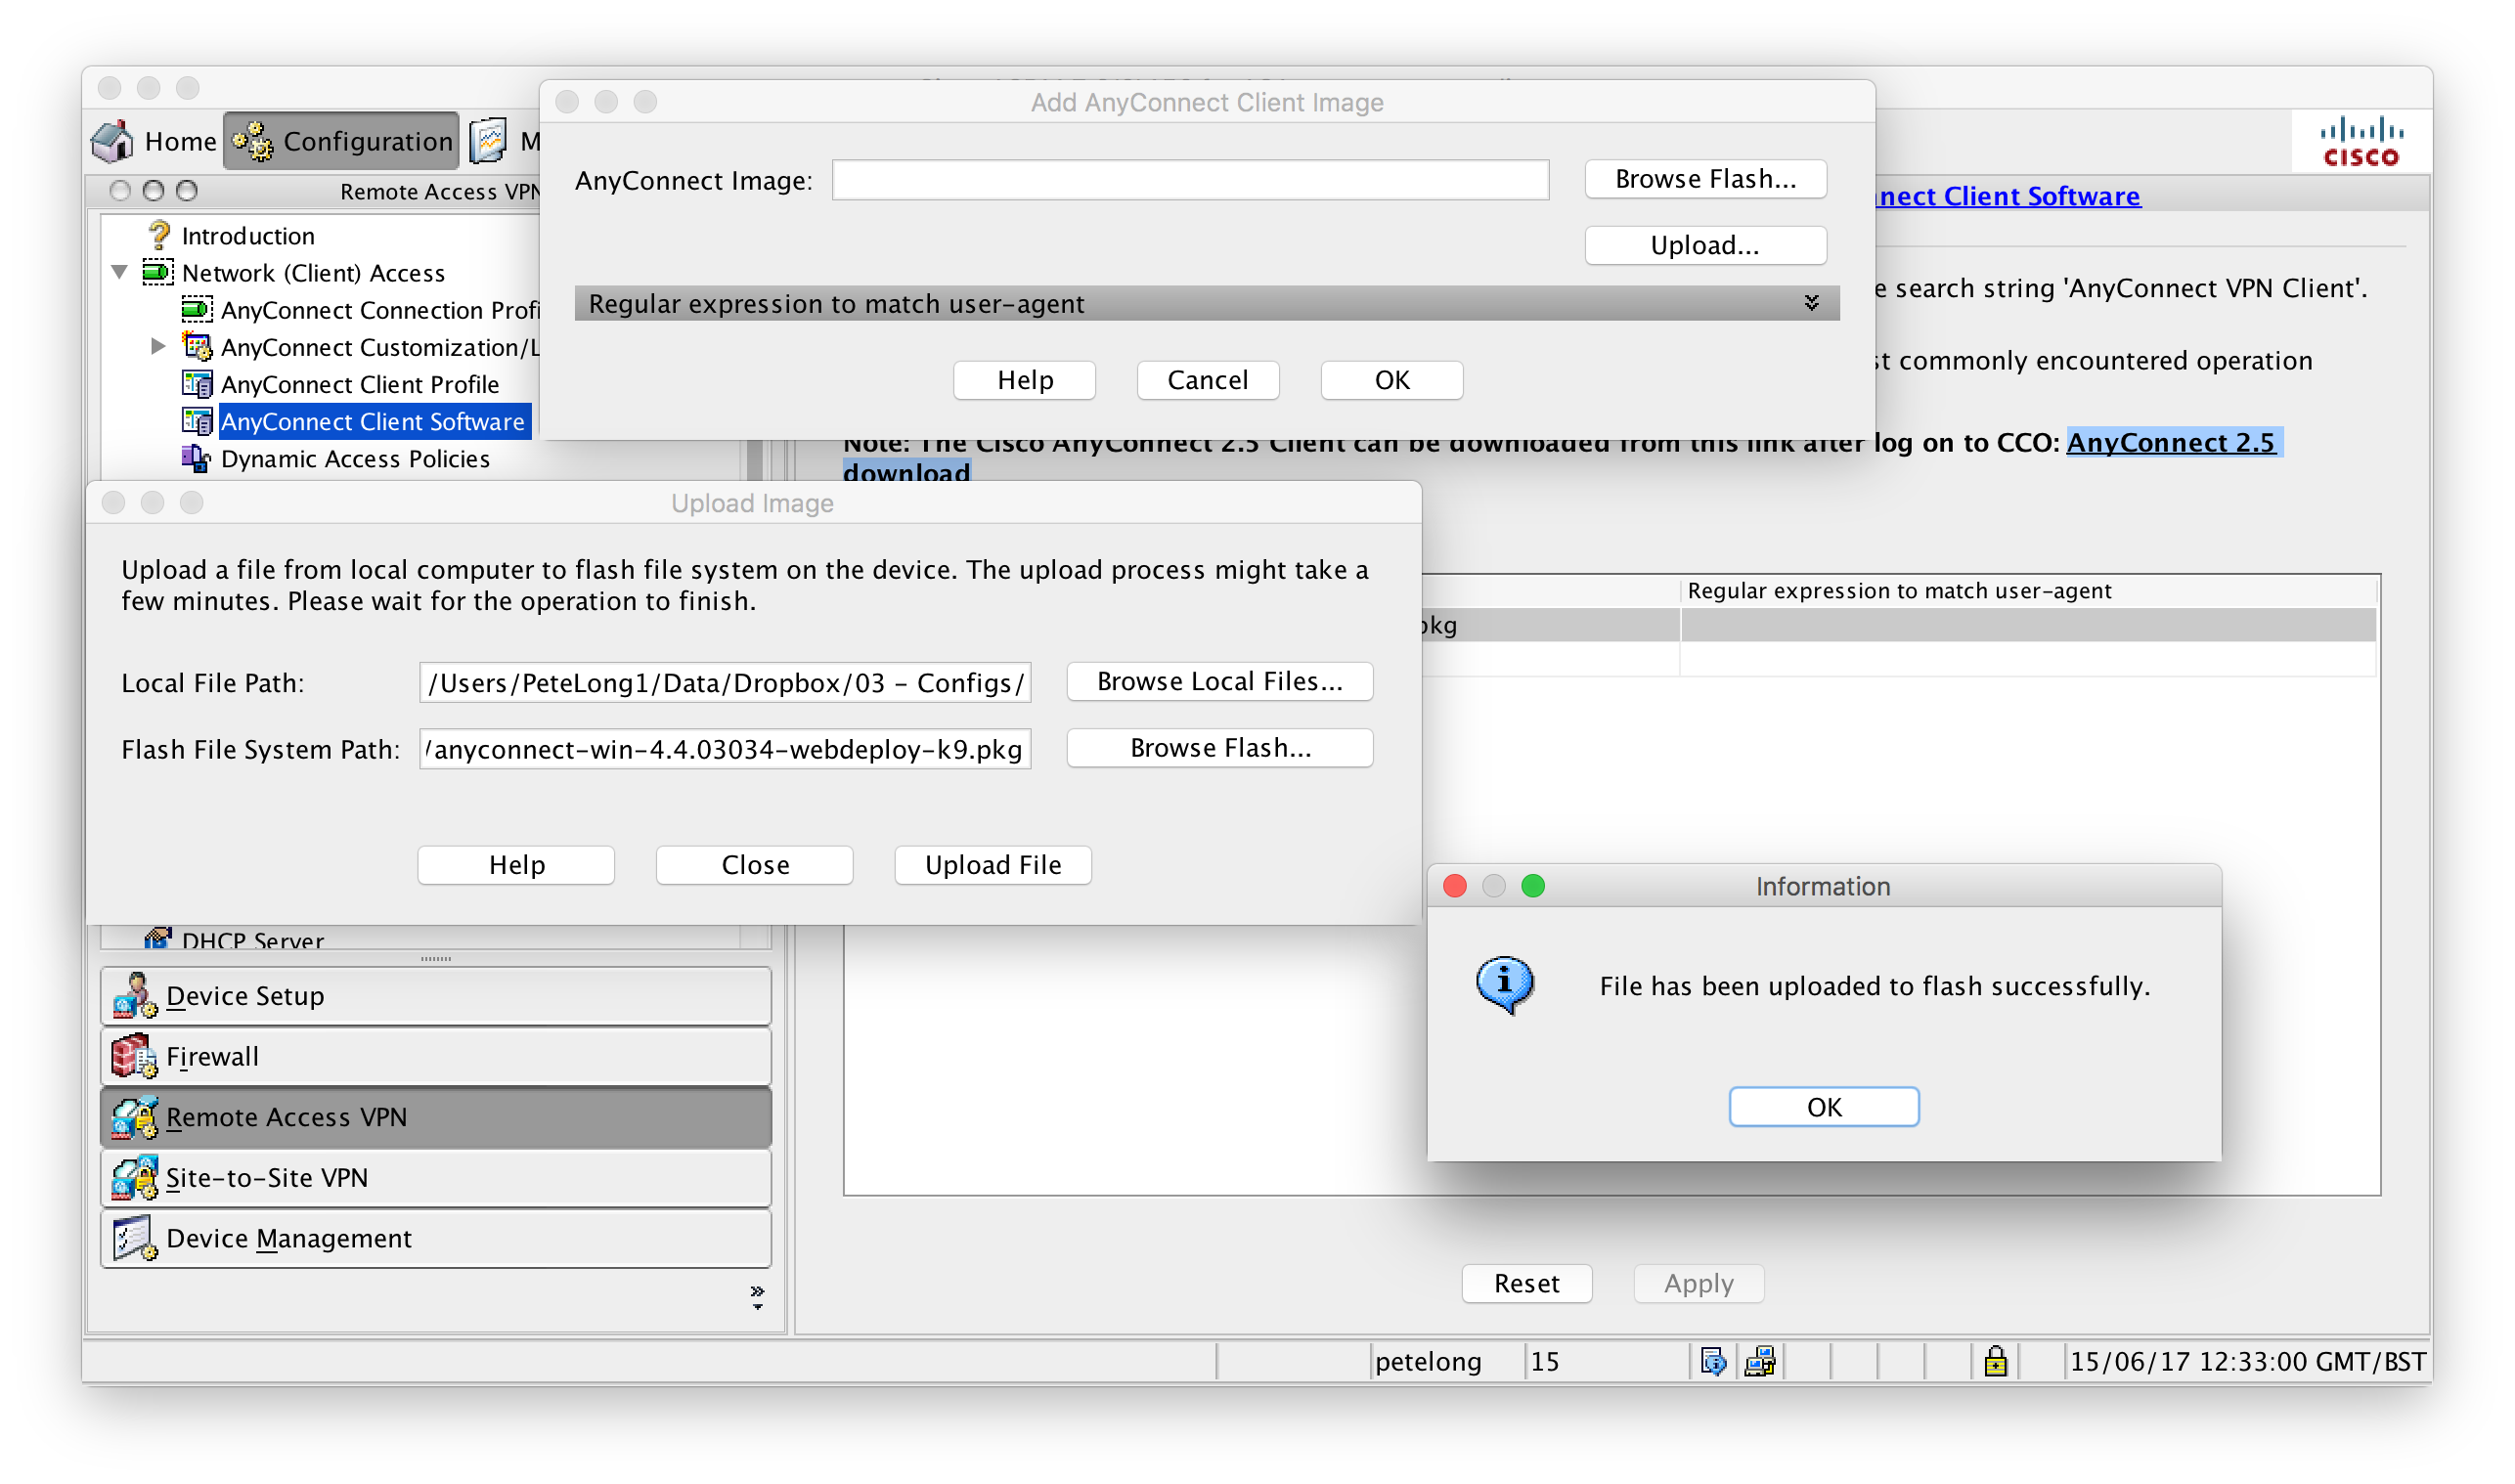The image size is (2515, 1484).
Task: Click the AnyConnect Client Software tree icon
Action: 197,421
